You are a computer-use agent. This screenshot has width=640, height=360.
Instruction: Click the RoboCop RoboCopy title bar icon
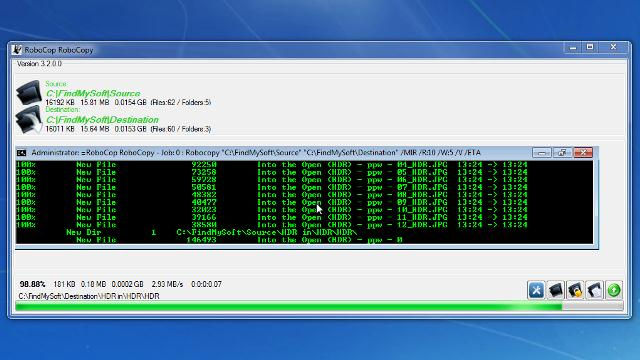(x=17, y=50)
